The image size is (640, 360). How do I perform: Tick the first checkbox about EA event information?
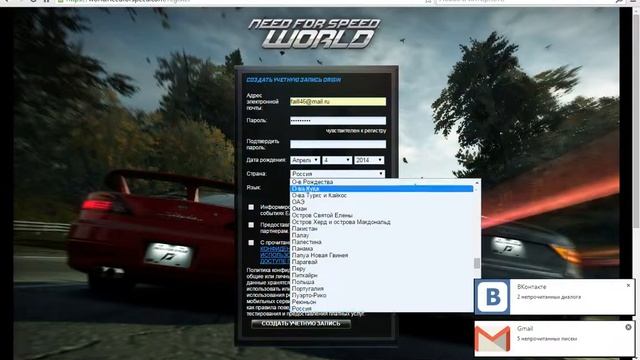[x=251, y=207]
